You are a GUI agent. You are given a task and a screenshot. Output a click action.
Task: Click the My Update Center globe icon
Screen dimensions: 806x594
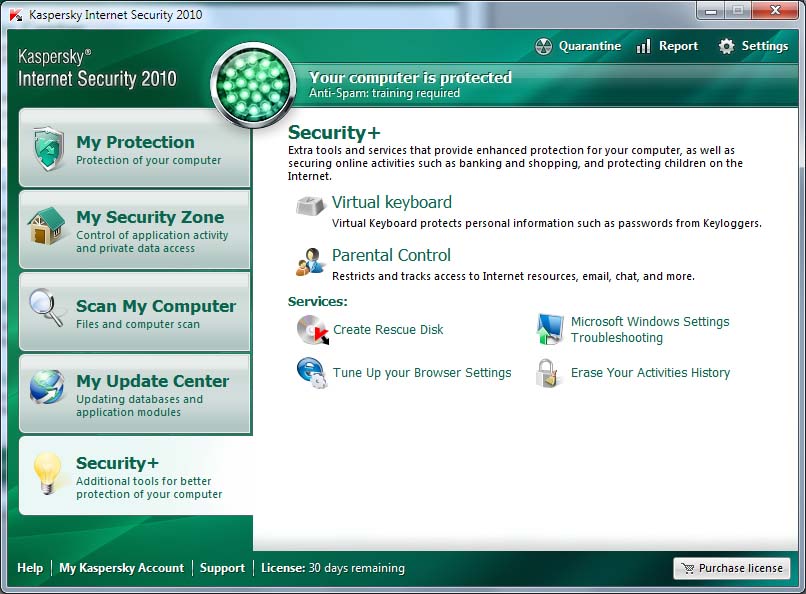[47, 387]
